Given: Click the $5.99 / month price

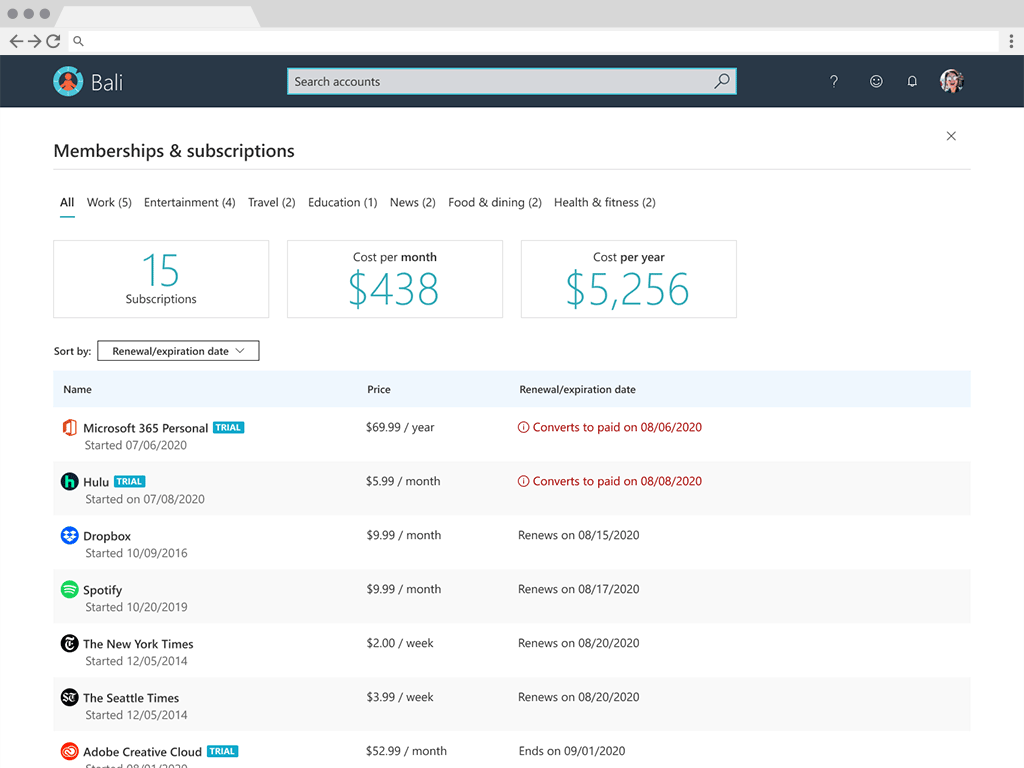Looking at the screenshot, I should [x=403, y=481].
